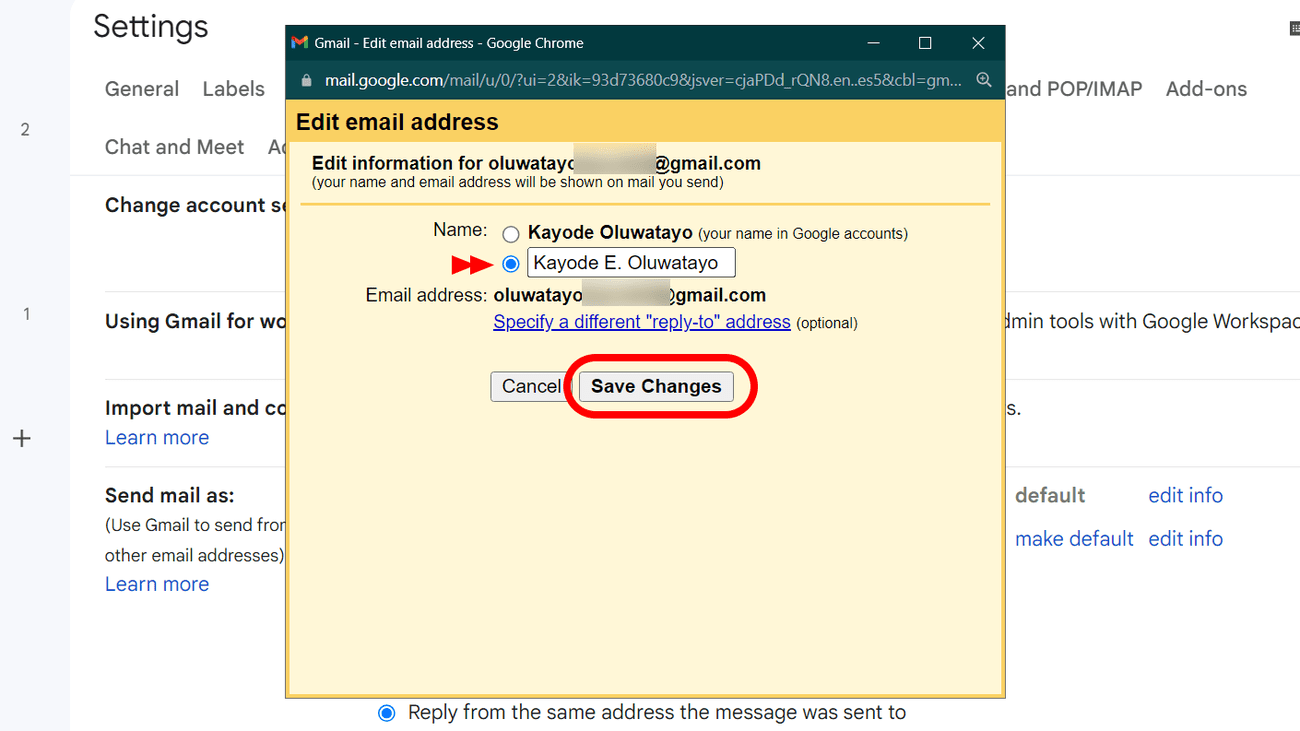Select reply from the same address option
Image resolution: width=1300 pixels, height=731 pixels.
pyautogui.click(x=386, y=712)
